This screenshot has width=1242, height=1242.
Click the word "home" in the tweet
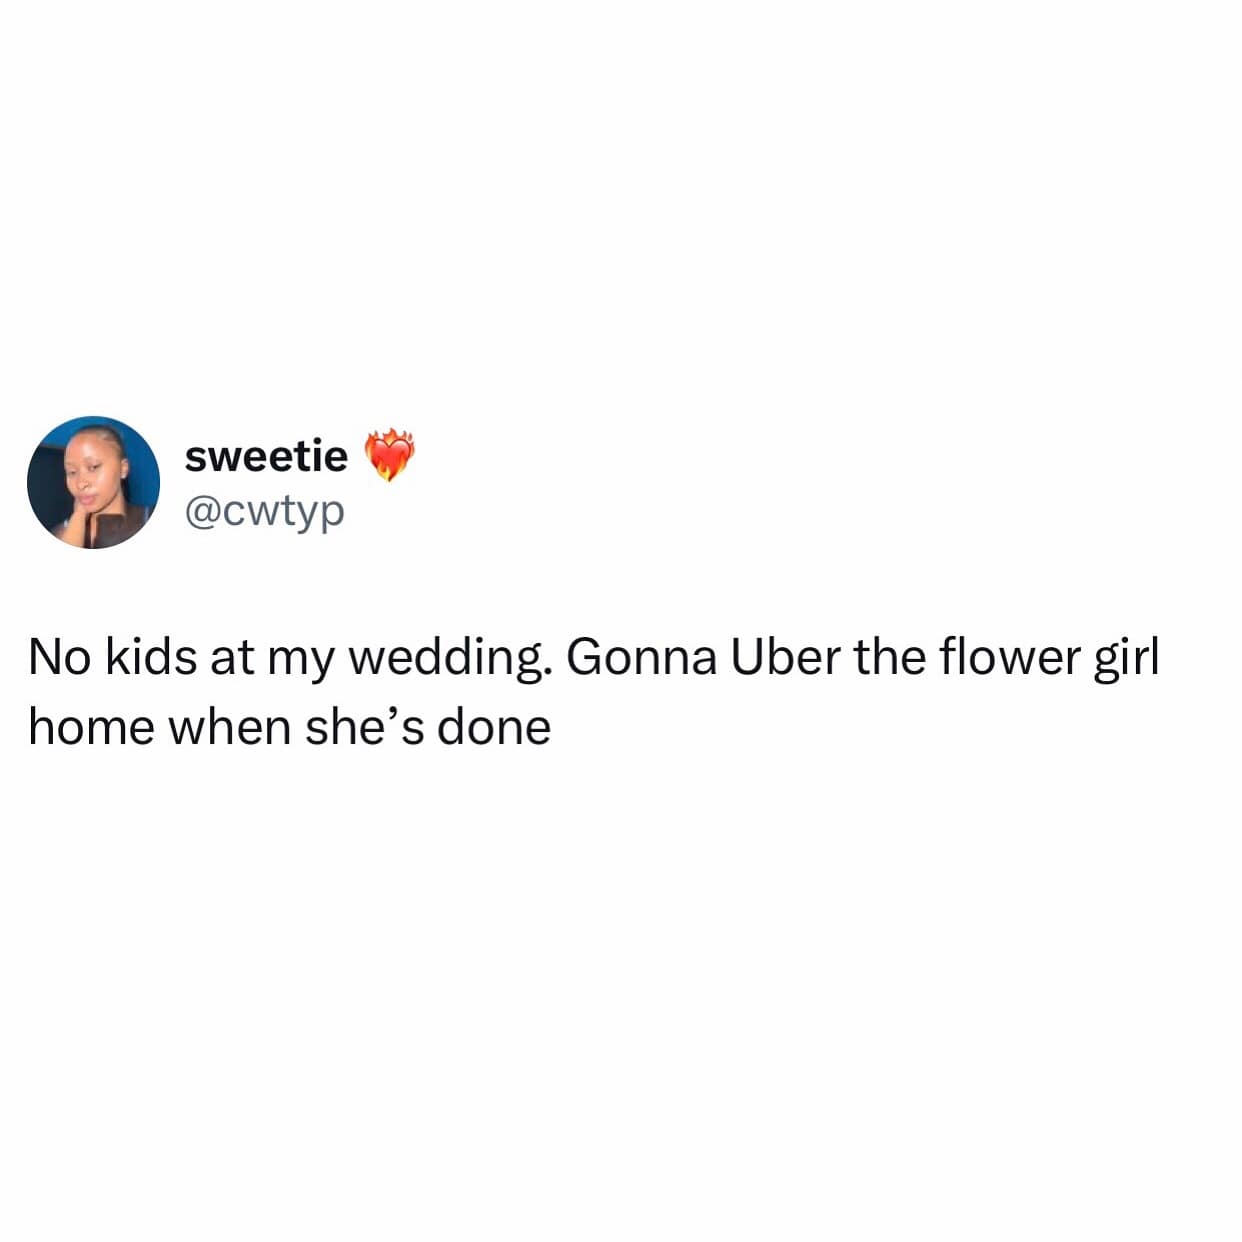[x=90, y=727]
